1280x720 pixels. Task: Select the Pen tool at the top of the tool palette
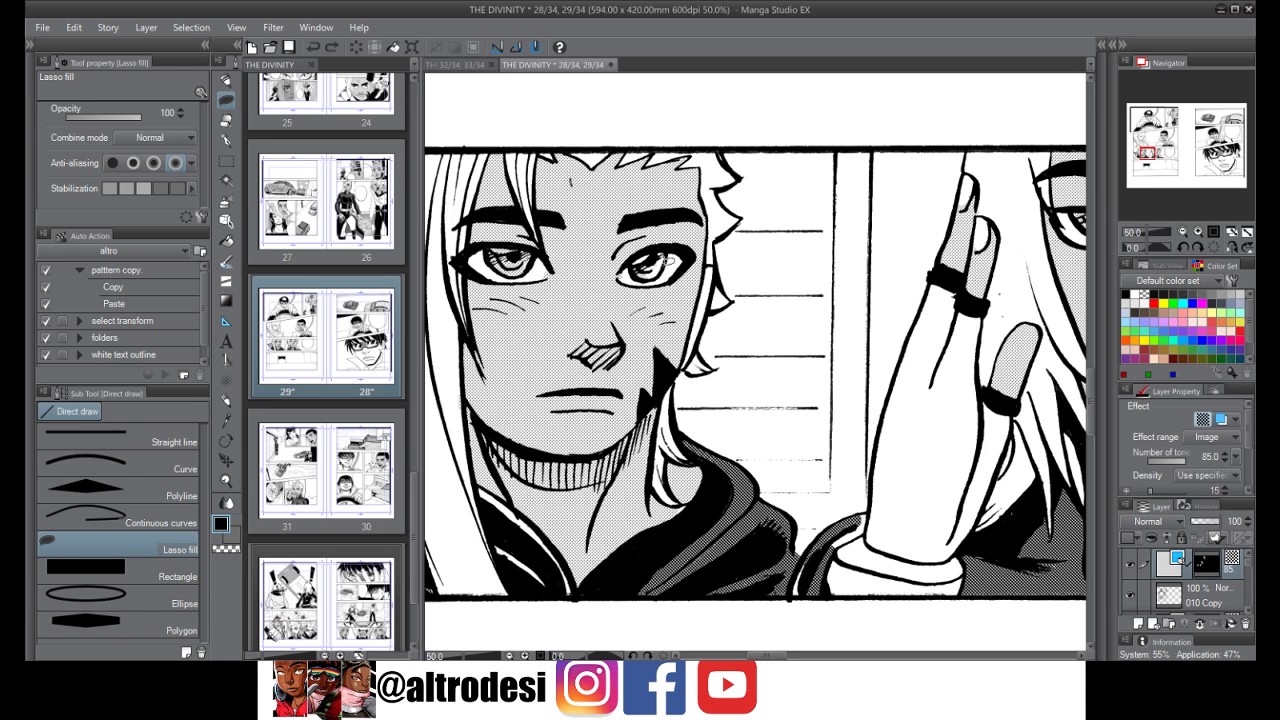pos(226,81)
